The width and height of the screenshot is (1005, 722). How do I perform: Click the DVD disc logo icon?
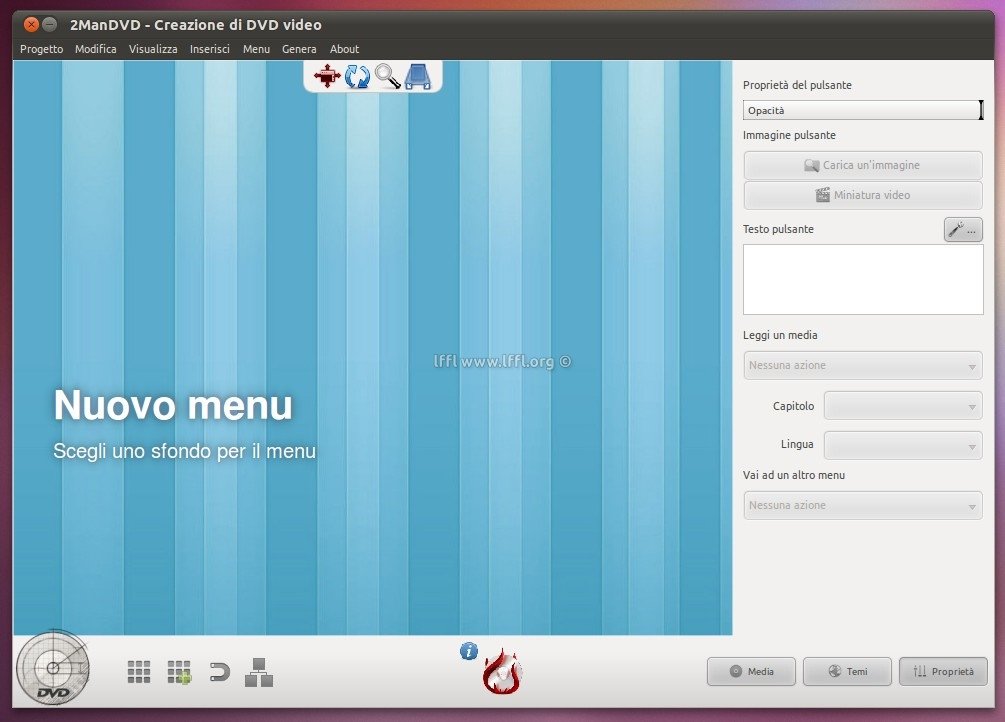(53, 670)
